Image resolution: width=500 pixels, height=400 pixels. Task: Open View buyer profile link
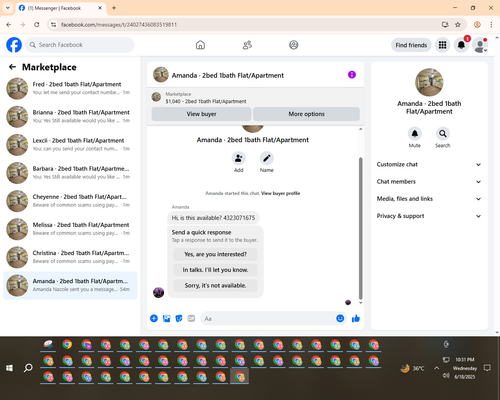(280, 193)
